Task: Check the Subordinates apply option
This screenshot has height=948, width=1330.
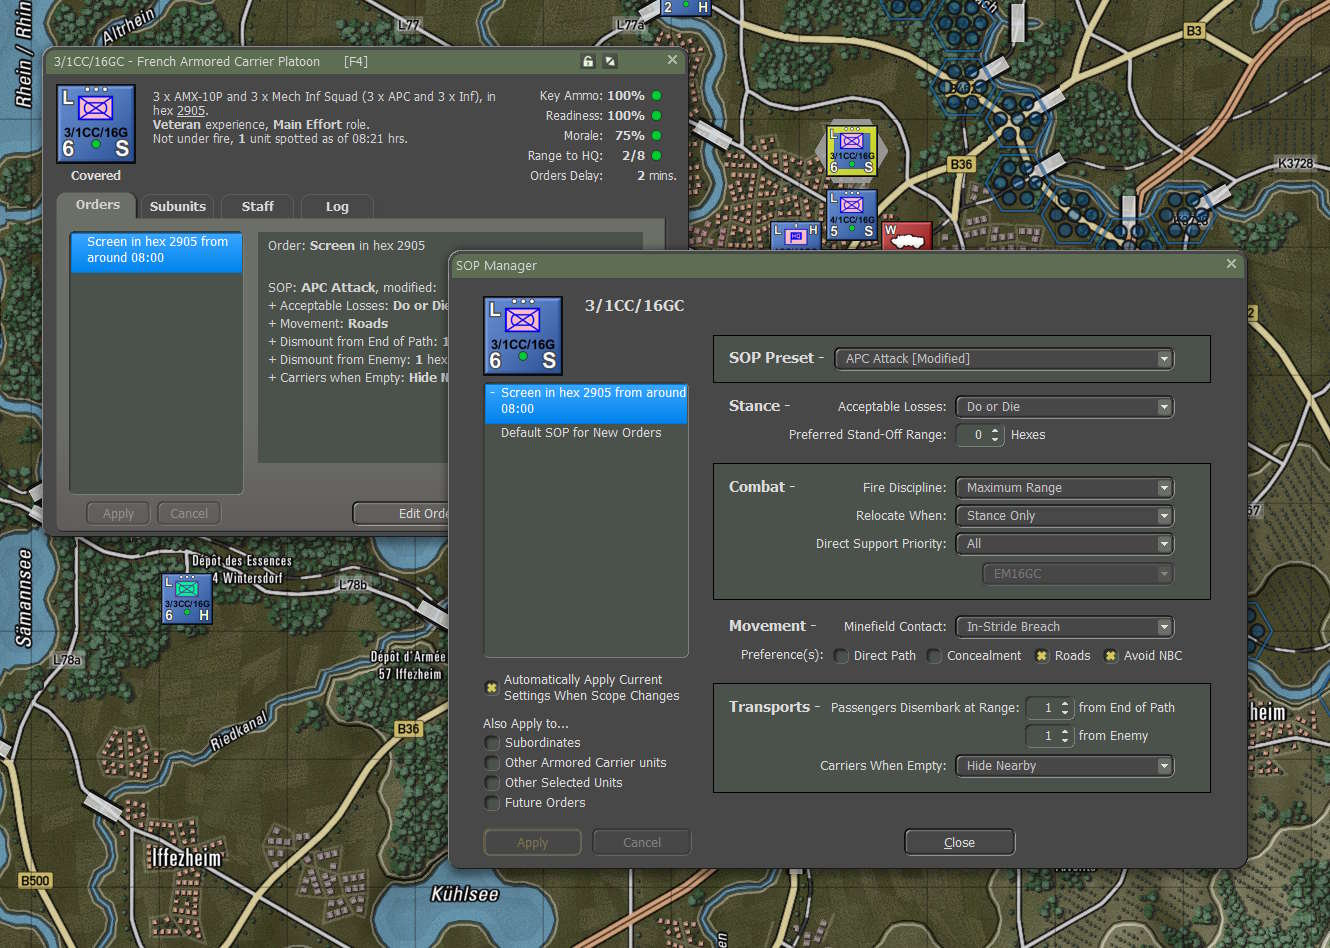Action: 492,743
